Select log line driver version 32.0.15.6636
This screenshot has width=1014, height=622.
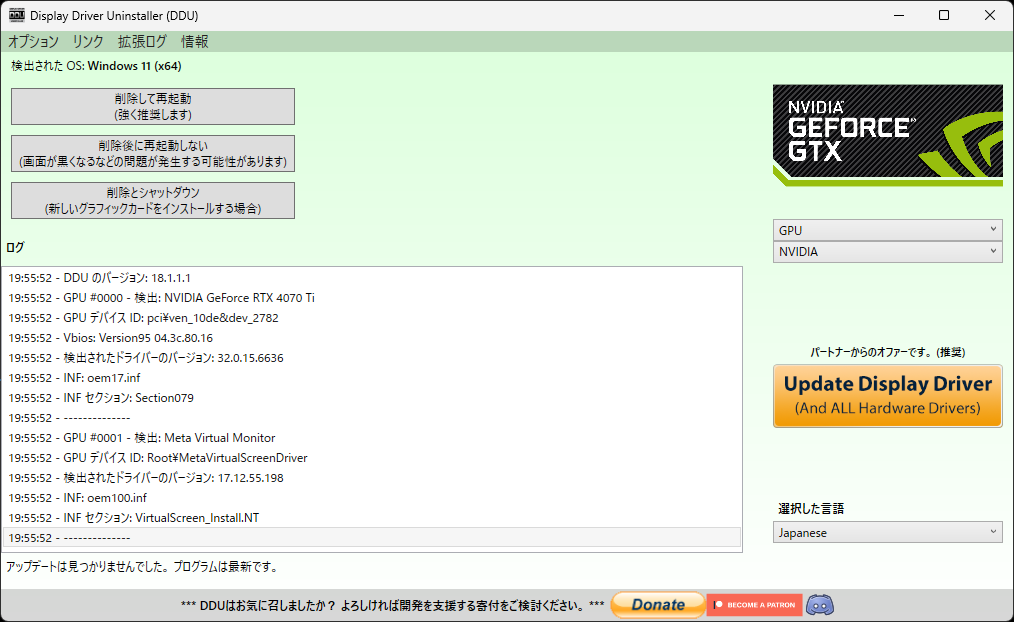(372, 358)
